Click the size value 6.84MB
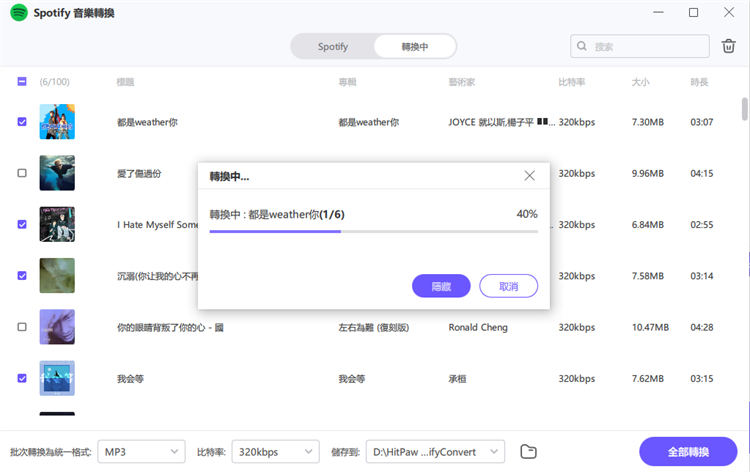The height and width of the screenshot is (472, 750). (648, 224)
